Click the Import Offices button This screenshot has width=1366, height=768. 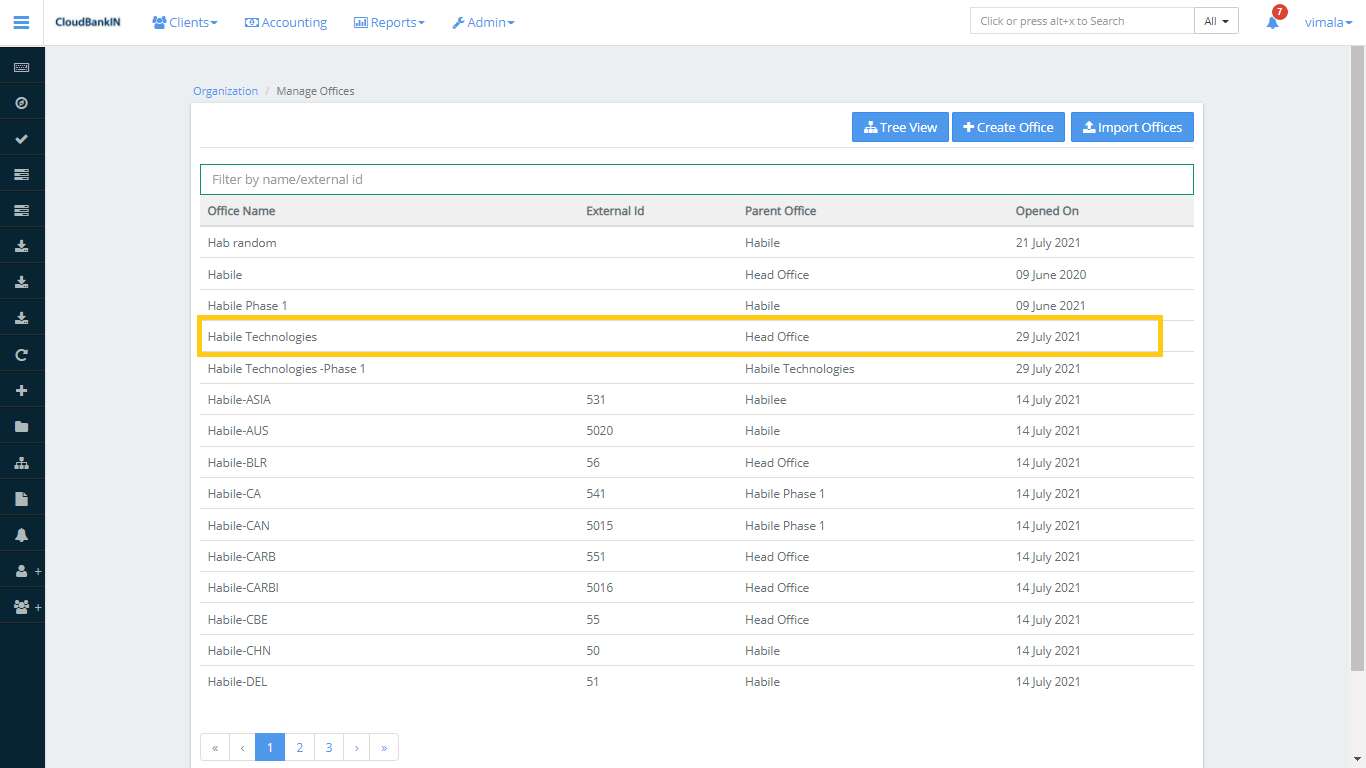[1132, 127]
